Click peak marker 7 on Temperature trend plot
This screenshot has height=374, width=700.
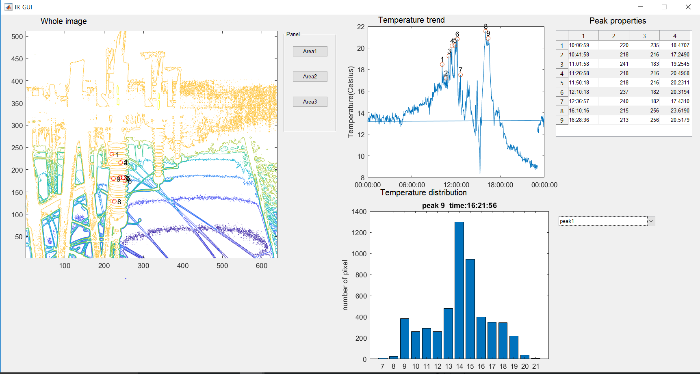[x=460, y=75]
